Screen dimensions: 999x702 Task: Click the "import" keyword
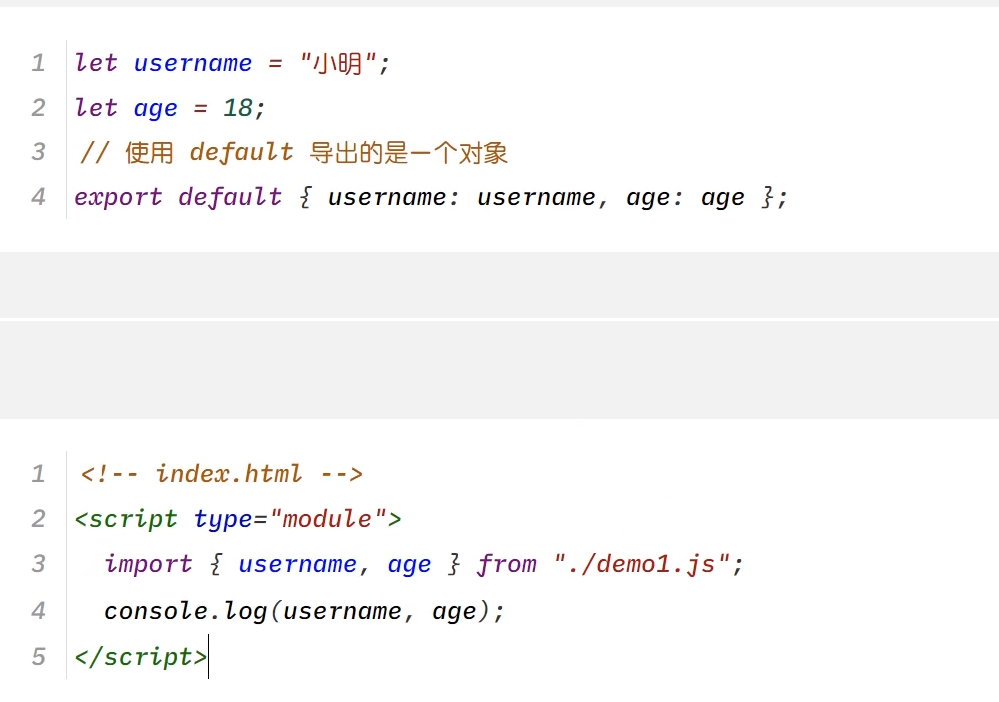pos(148,564)
